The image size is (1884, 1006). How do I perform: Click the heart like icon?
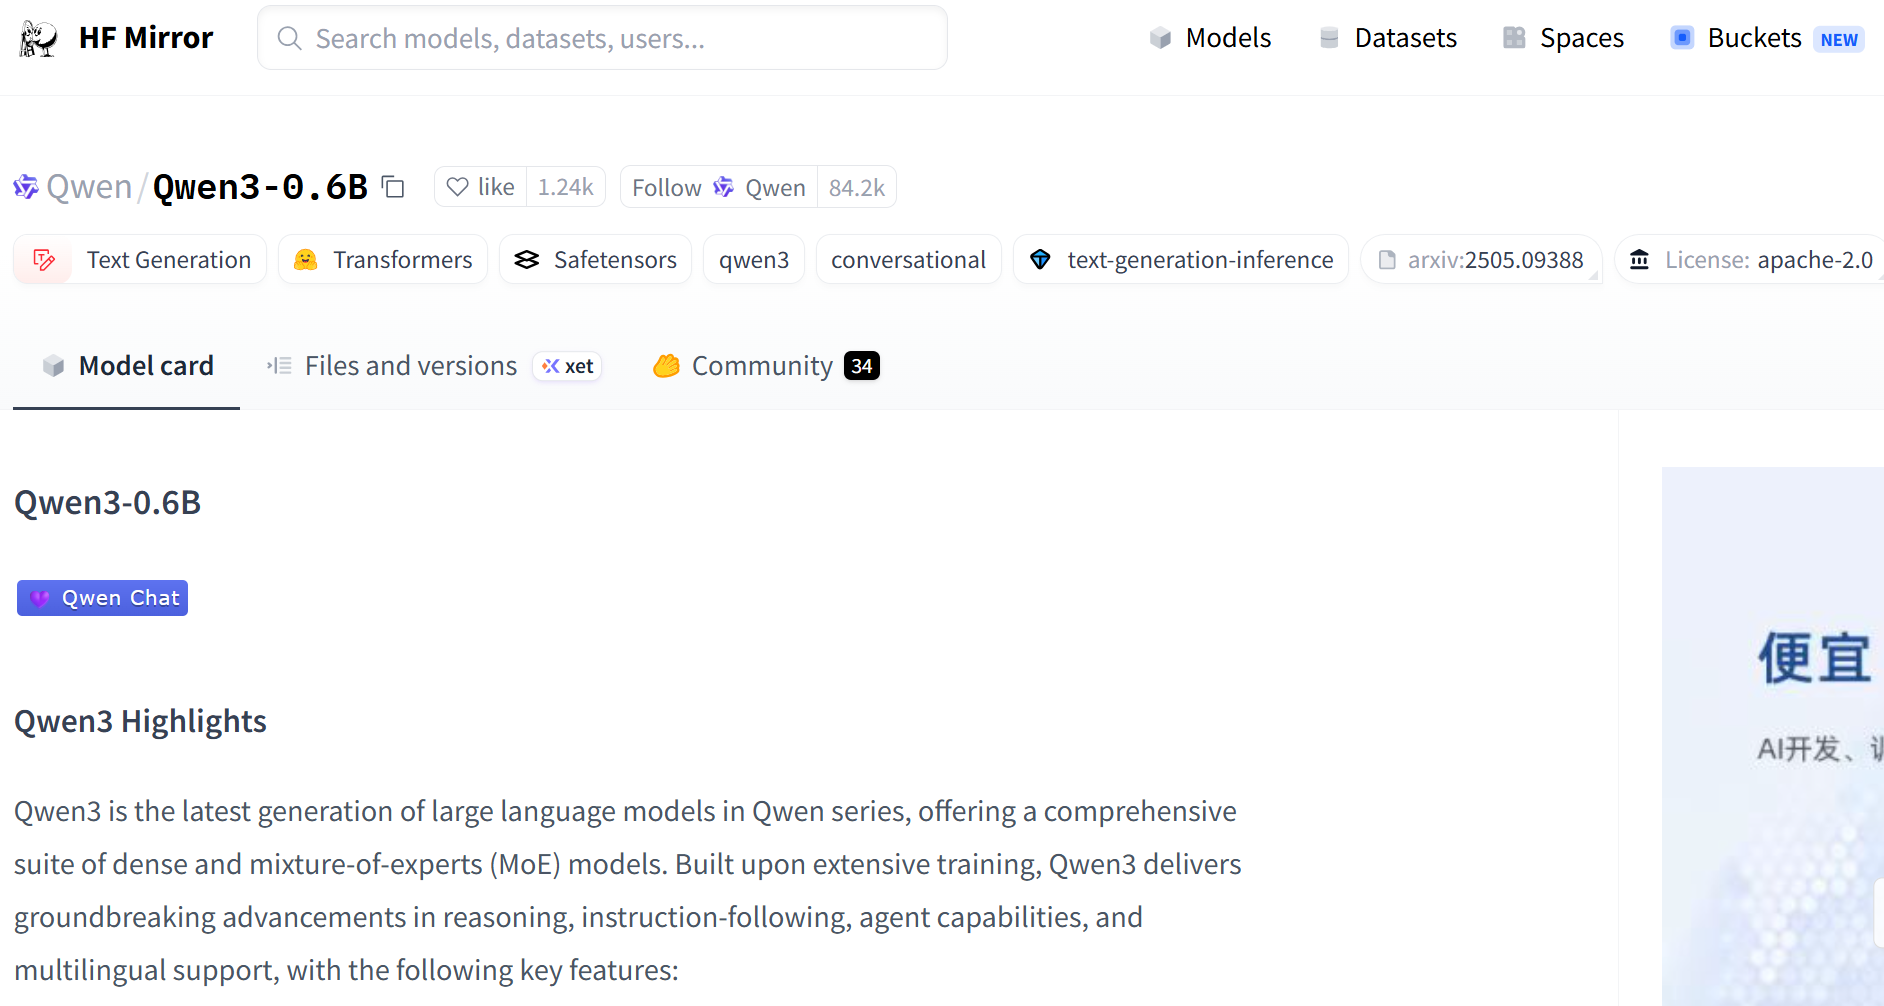457,187
